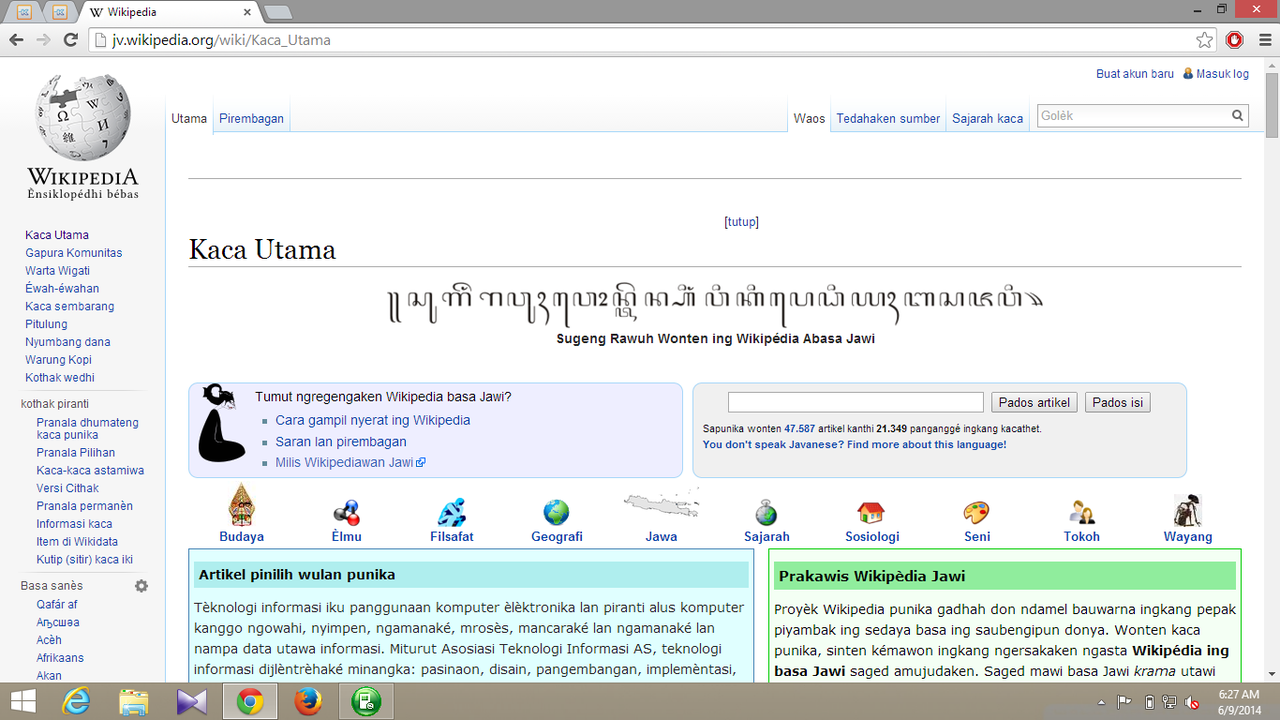
Task: Open Firefox from taskbar
Action: (308, 702)
